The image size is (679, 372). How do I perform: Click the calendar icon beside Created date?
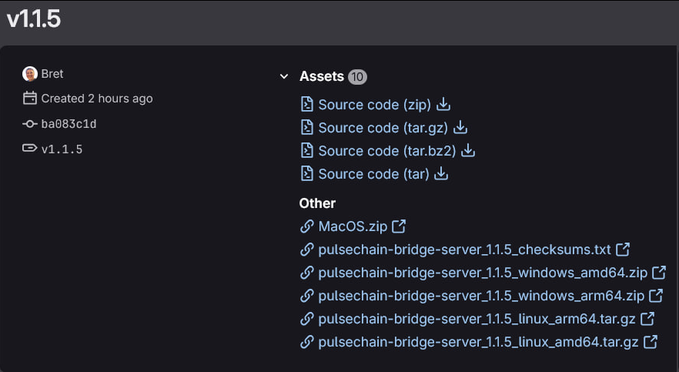click(x=30, y=98)
